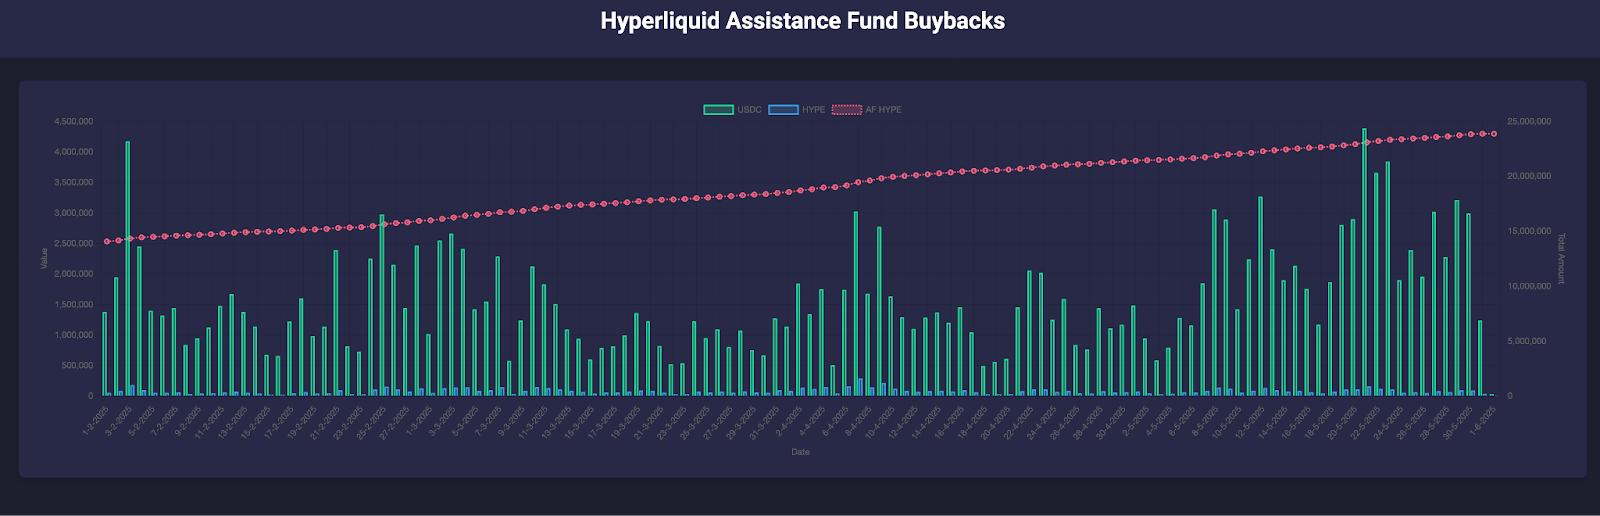This screenshot has width=1600, height=516.
Task: Toggle the HYPE dataset in the legend
Action: tap(797, 110)
